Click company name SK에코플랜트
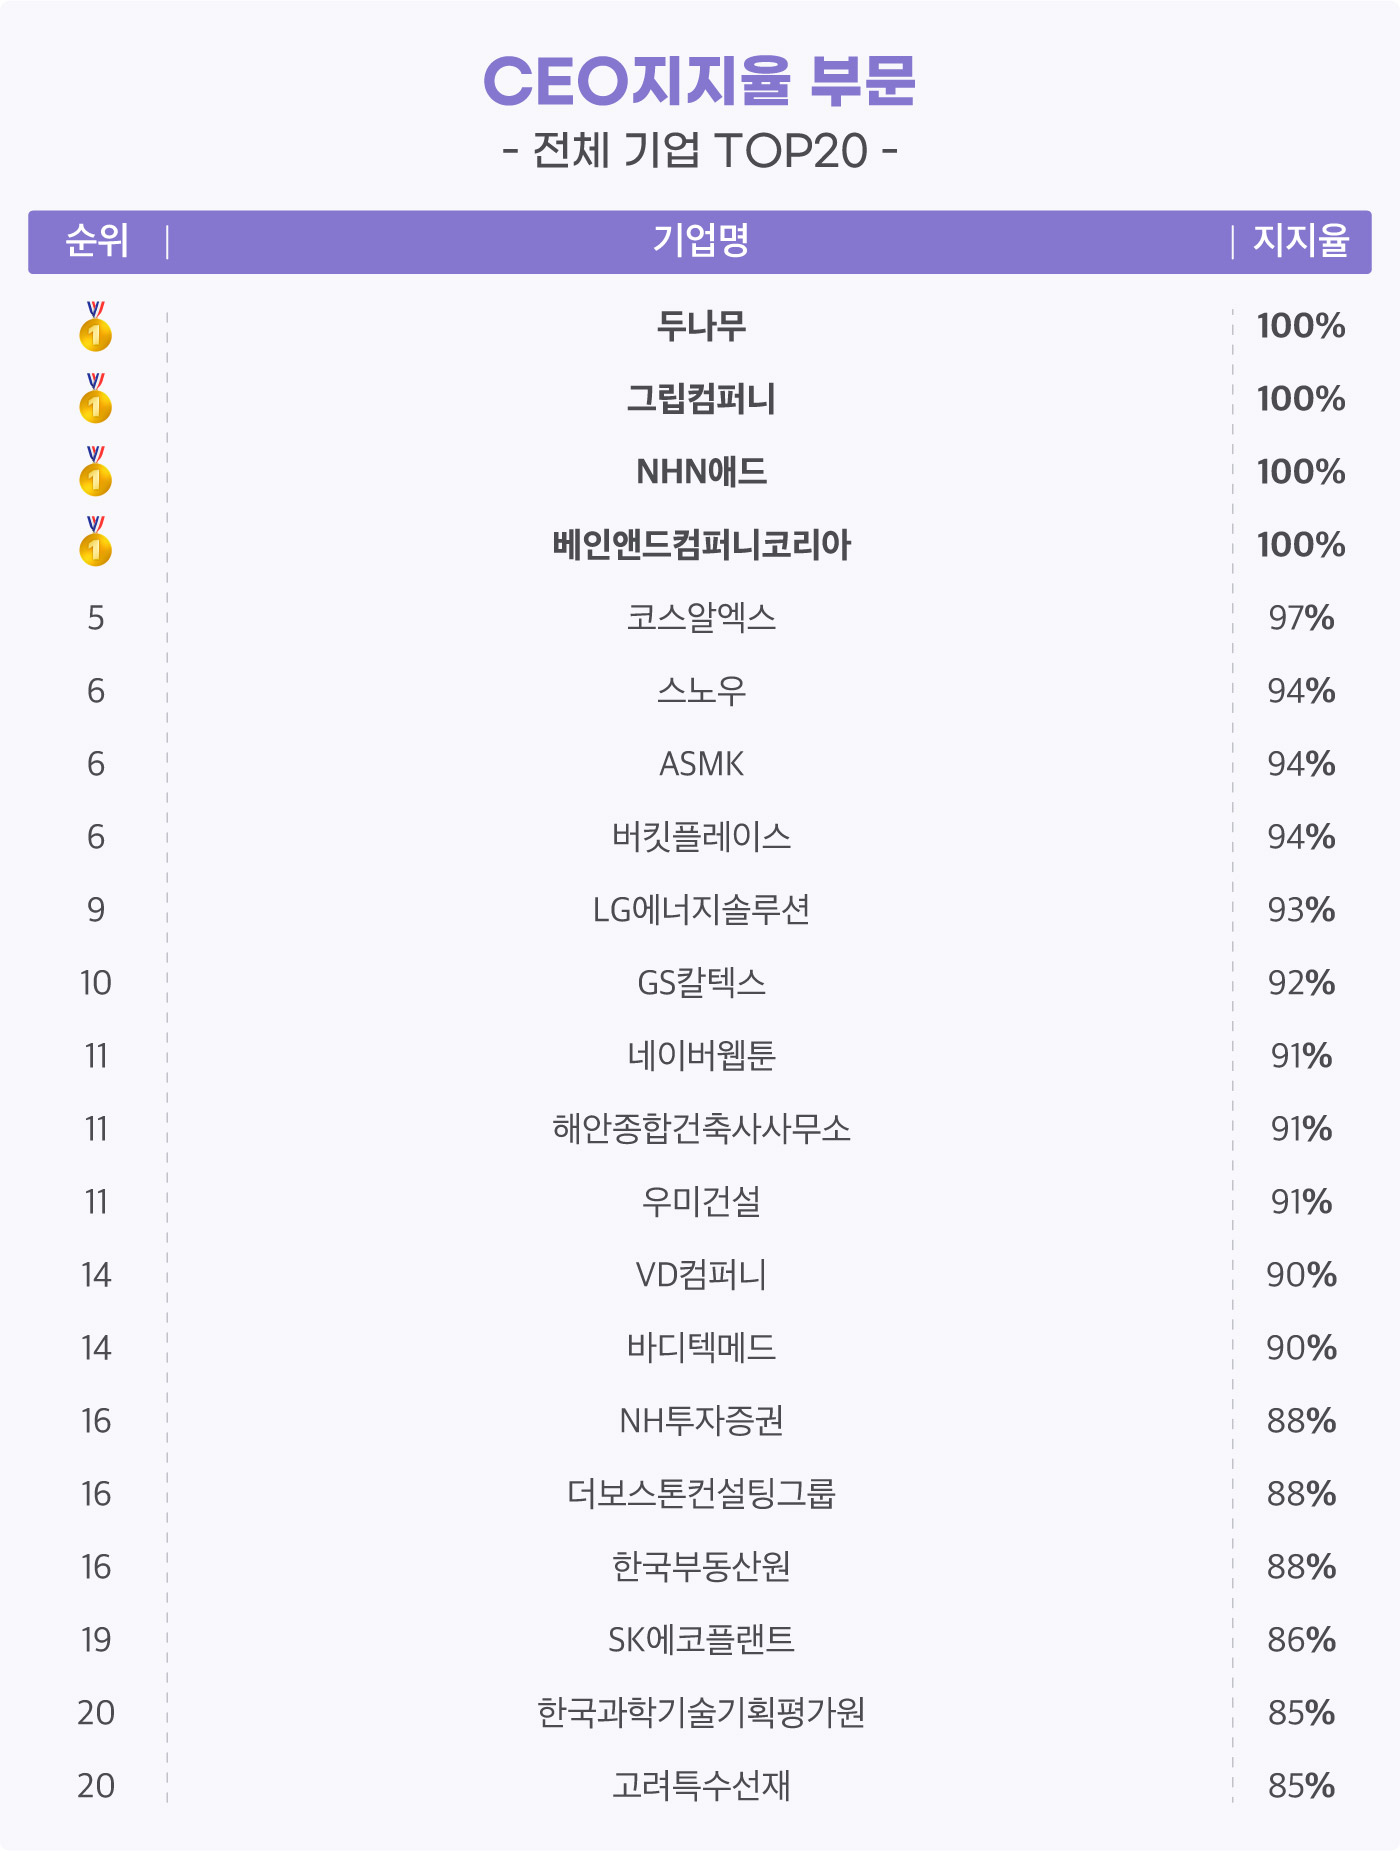Screen dimensions: 1400x1851 point(701,1639)
